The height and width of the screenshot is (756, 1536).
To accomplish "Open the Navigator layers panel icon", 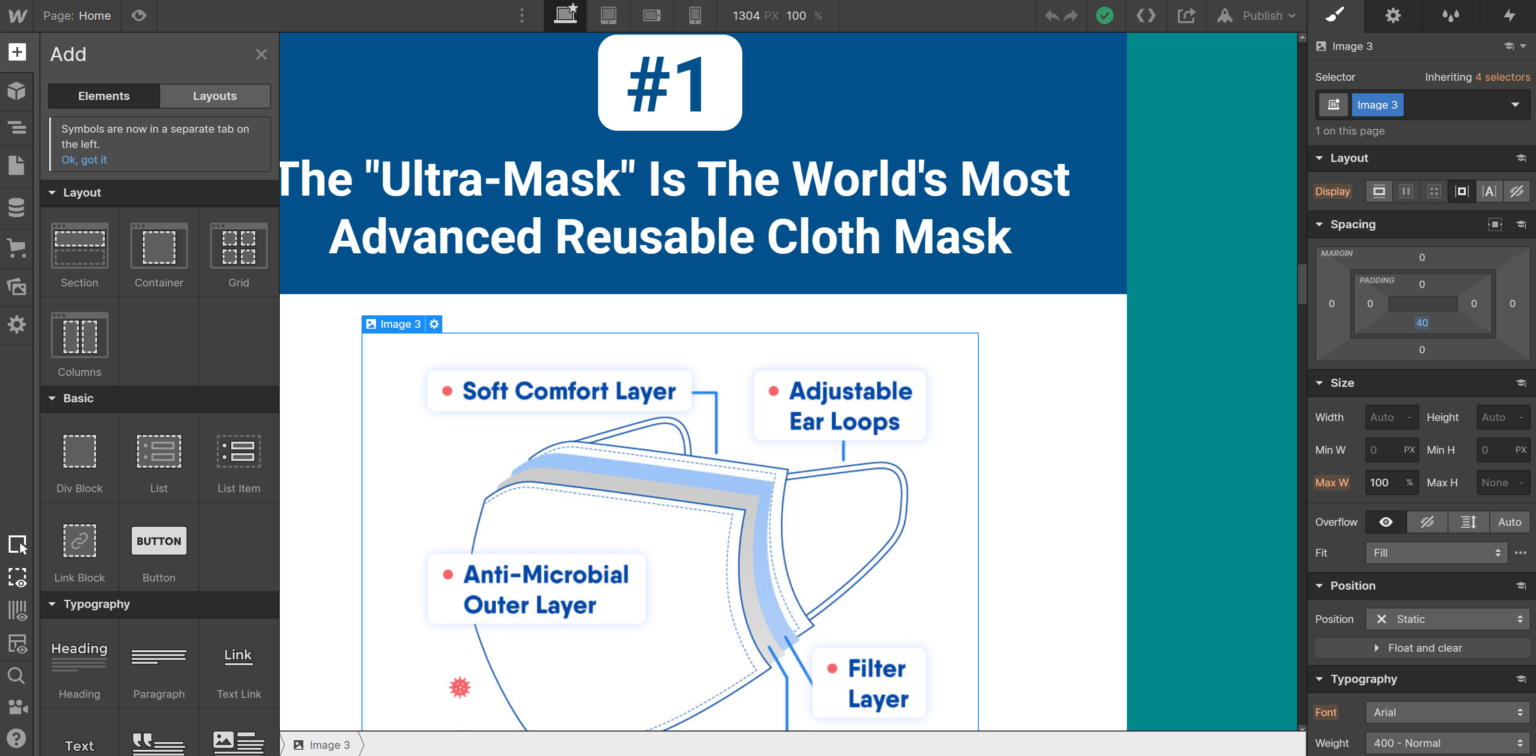I will [17, 127].
